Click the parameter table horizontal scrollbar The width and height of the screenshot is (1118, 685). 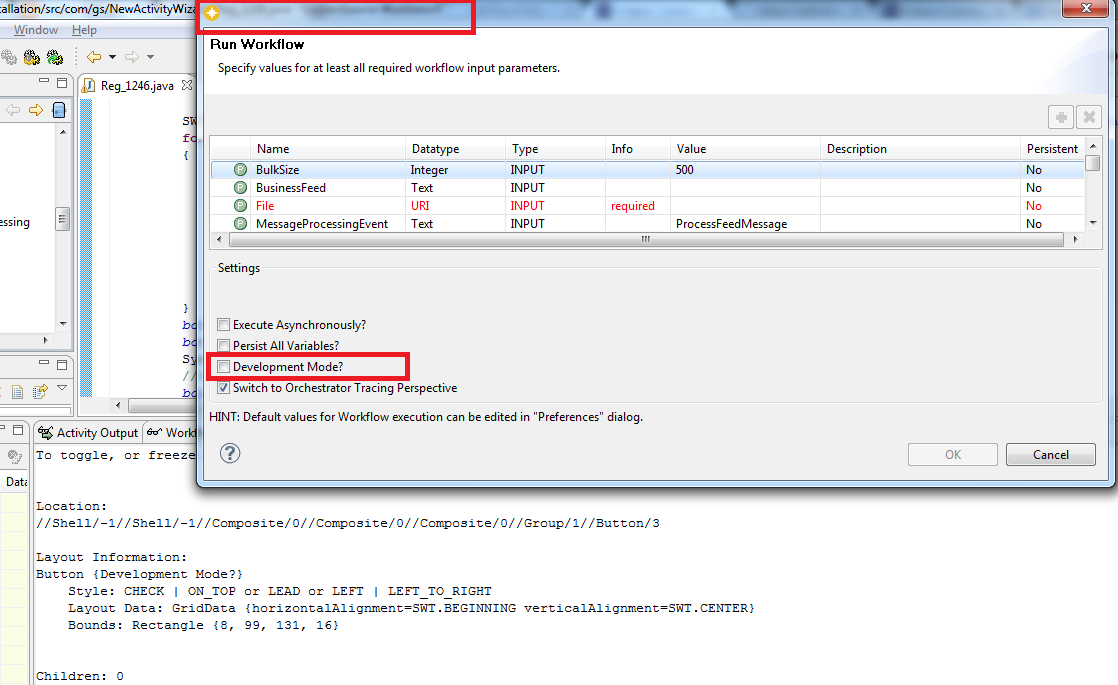(645, 240)
